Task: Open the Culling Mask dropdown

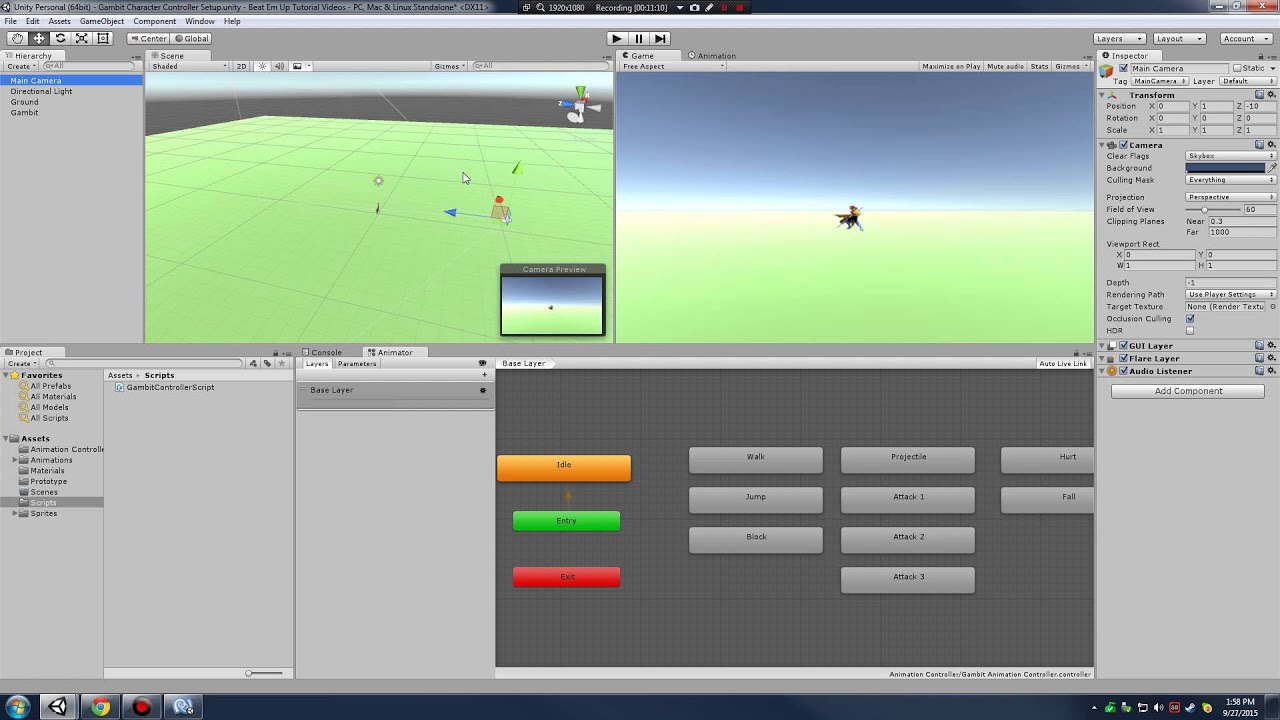Action: (1231, 180)
